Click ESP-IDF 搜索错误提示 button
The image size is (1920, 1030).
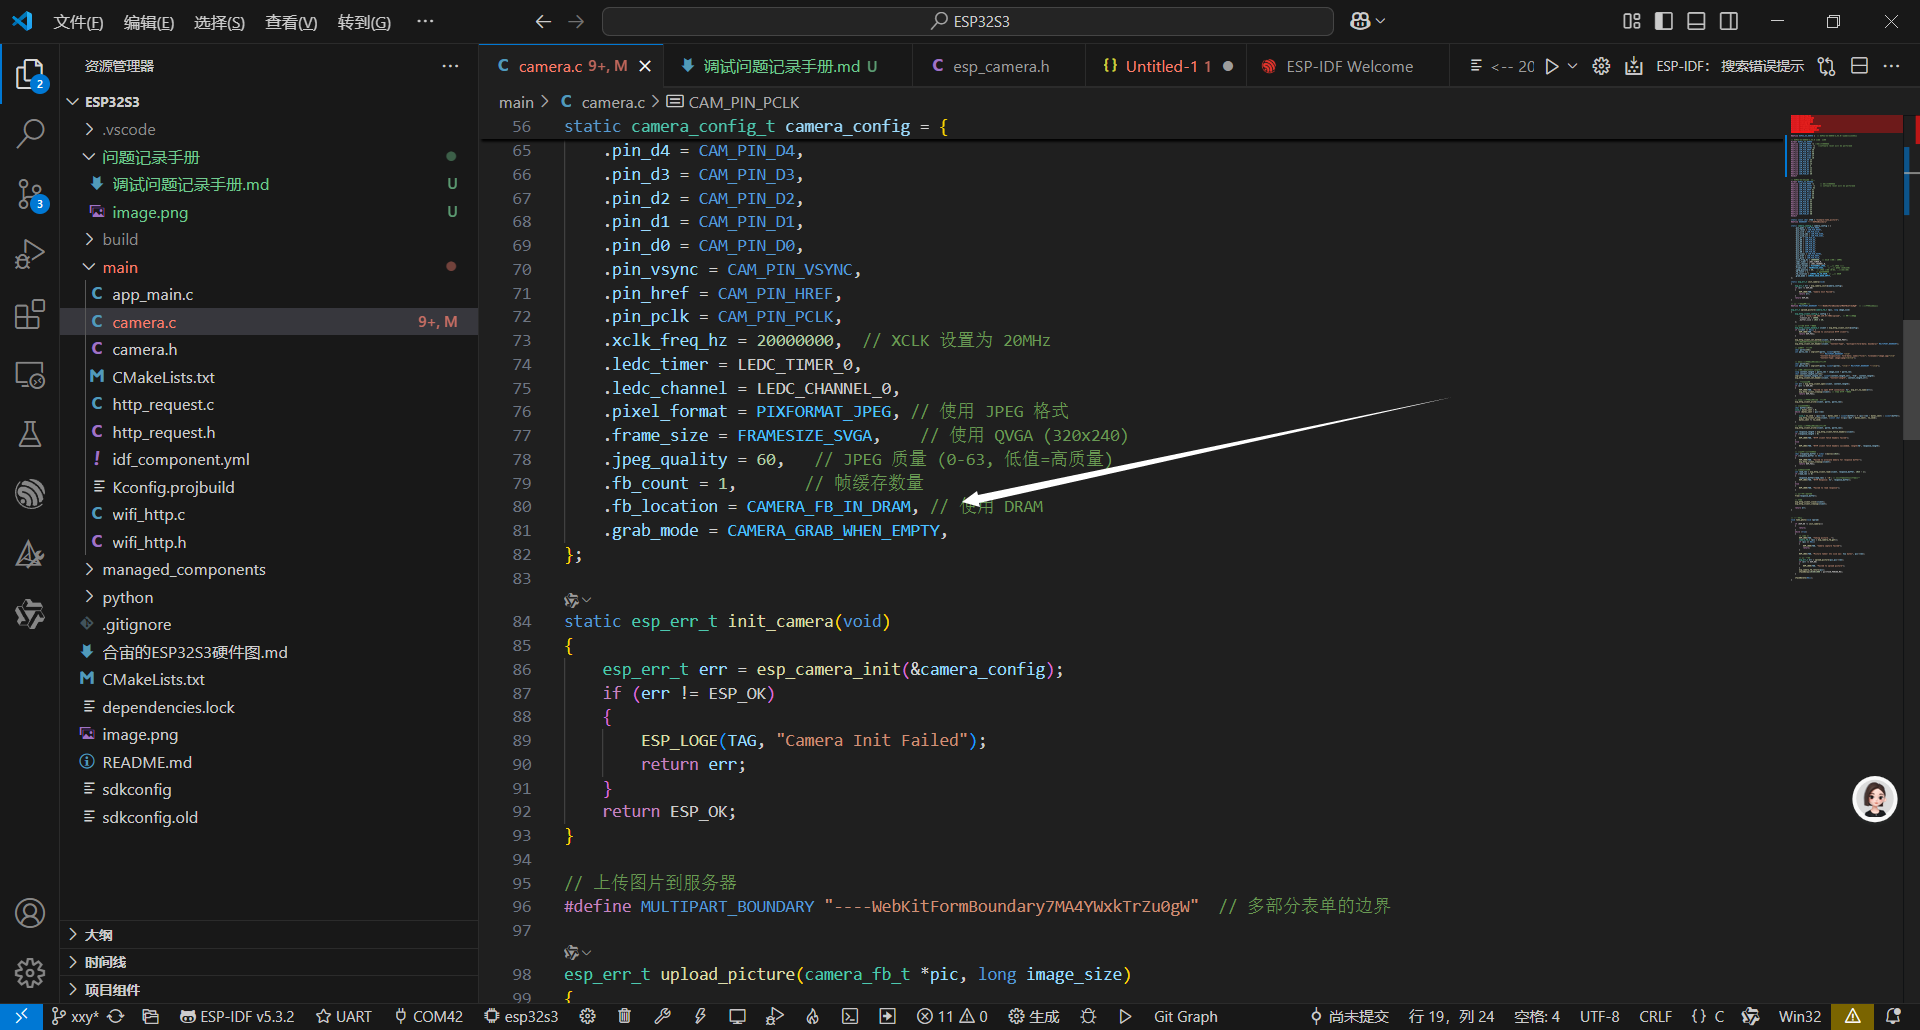coord(1729,66)
